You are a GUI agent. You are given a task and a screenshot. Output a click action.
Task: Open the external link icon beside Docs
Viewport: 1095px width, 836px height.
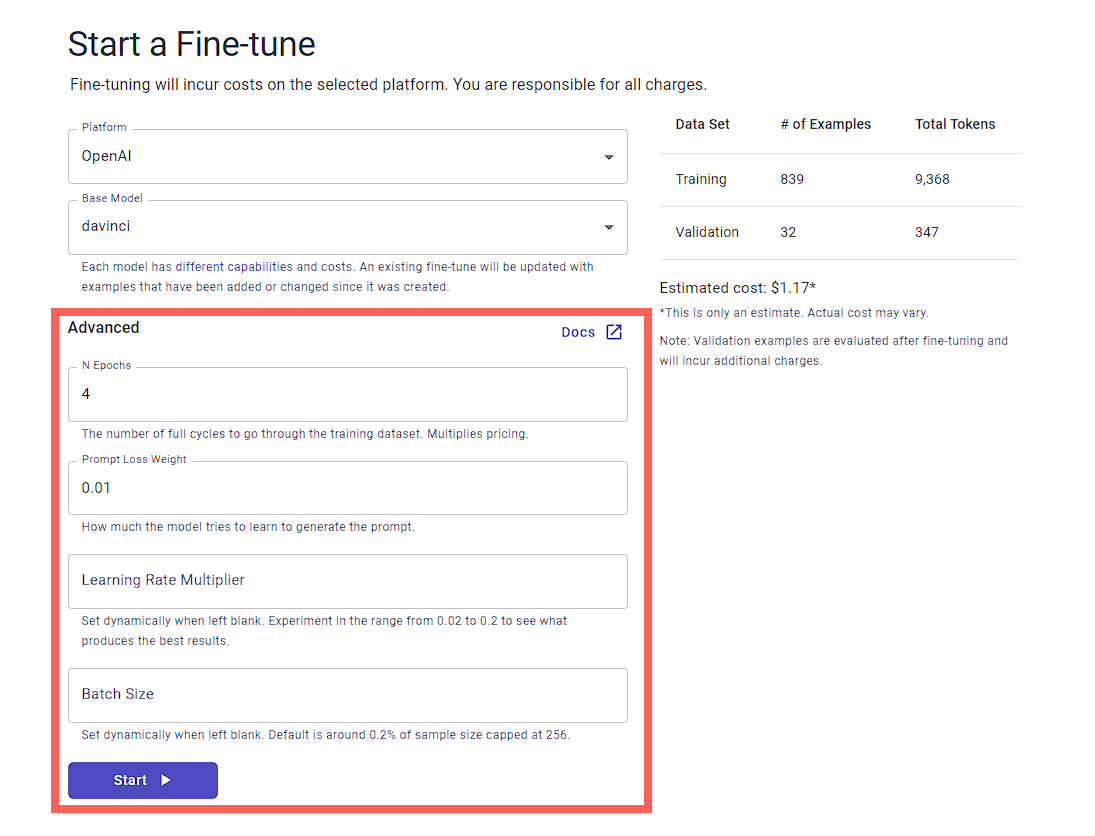click(x=614, y=332)
